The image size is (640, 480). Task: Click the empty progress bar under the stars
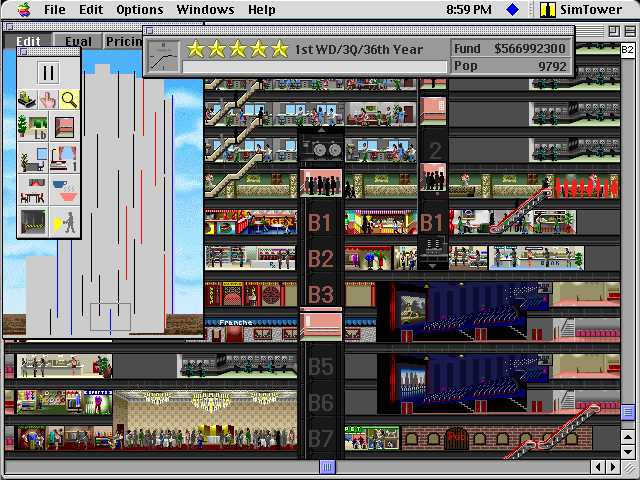(x=315, y=67)
